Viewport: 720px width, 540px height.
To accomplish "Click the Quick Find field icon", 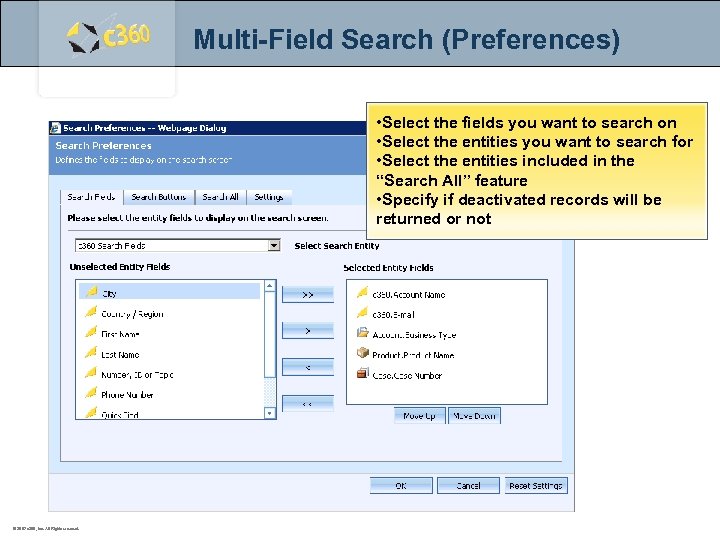I will [x=91, y=412].
